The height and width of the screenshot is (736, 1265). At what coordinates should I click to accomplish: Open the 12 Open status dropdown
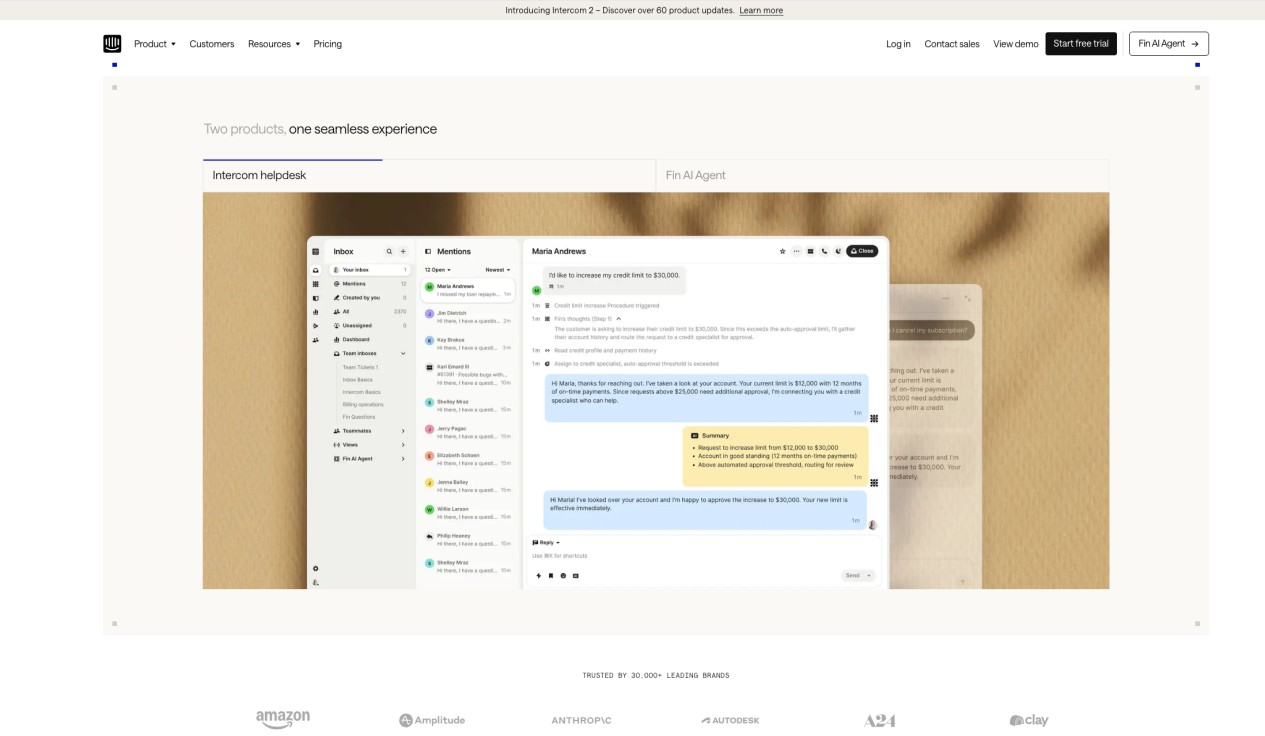(437, 269)
